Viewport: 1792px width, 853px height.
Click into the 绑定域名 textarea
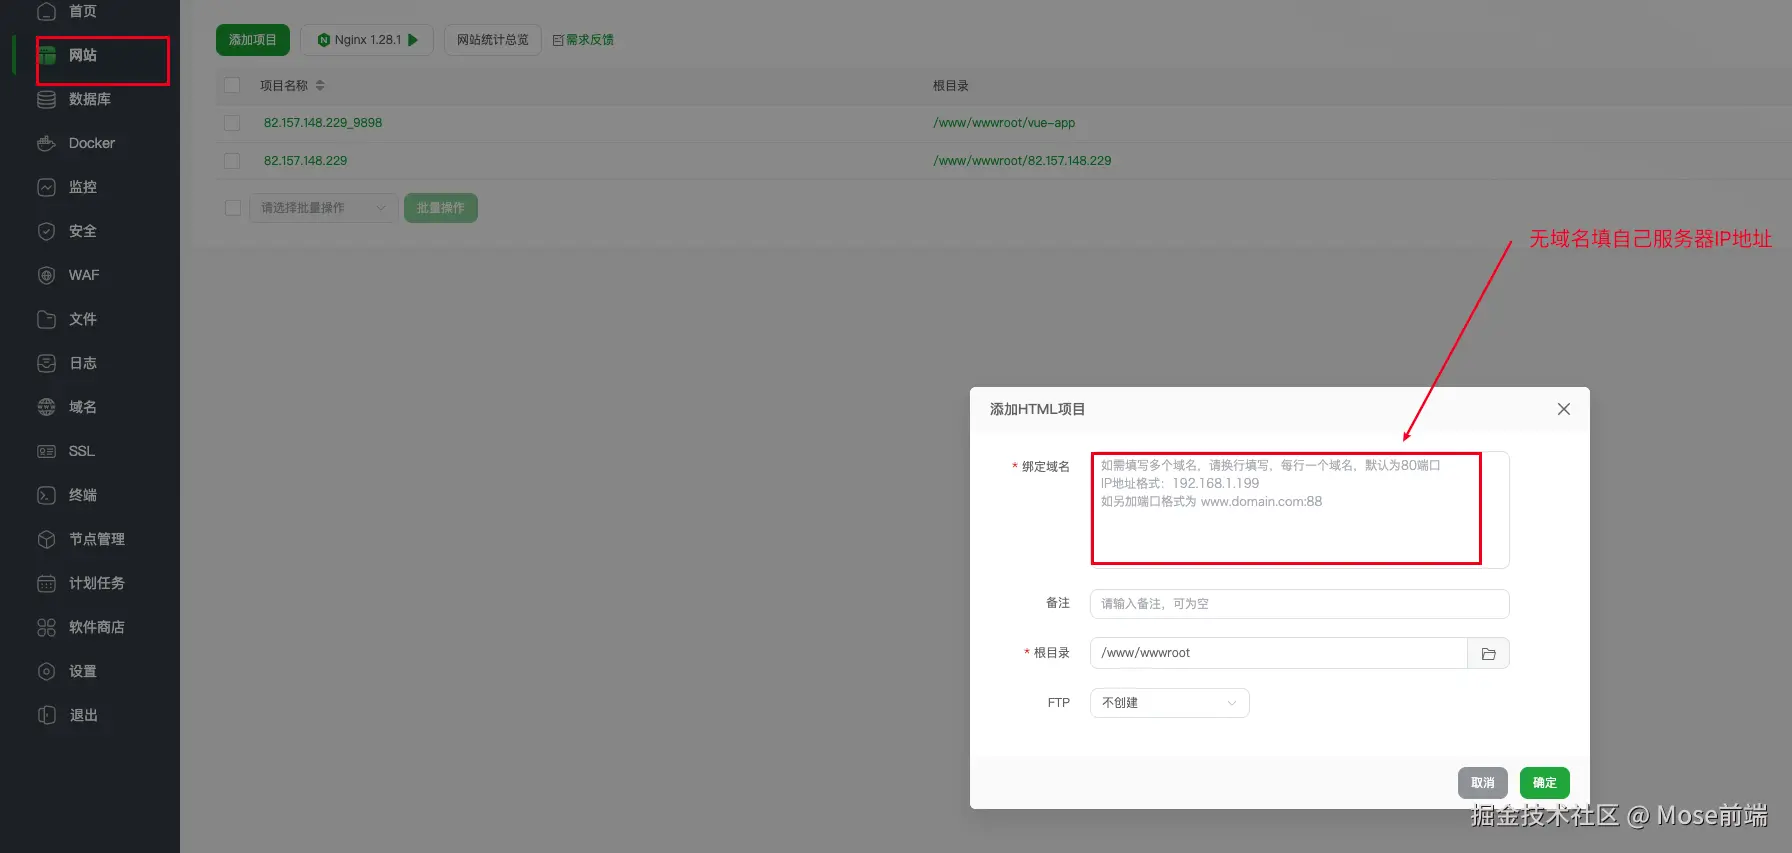(1299, 510)
